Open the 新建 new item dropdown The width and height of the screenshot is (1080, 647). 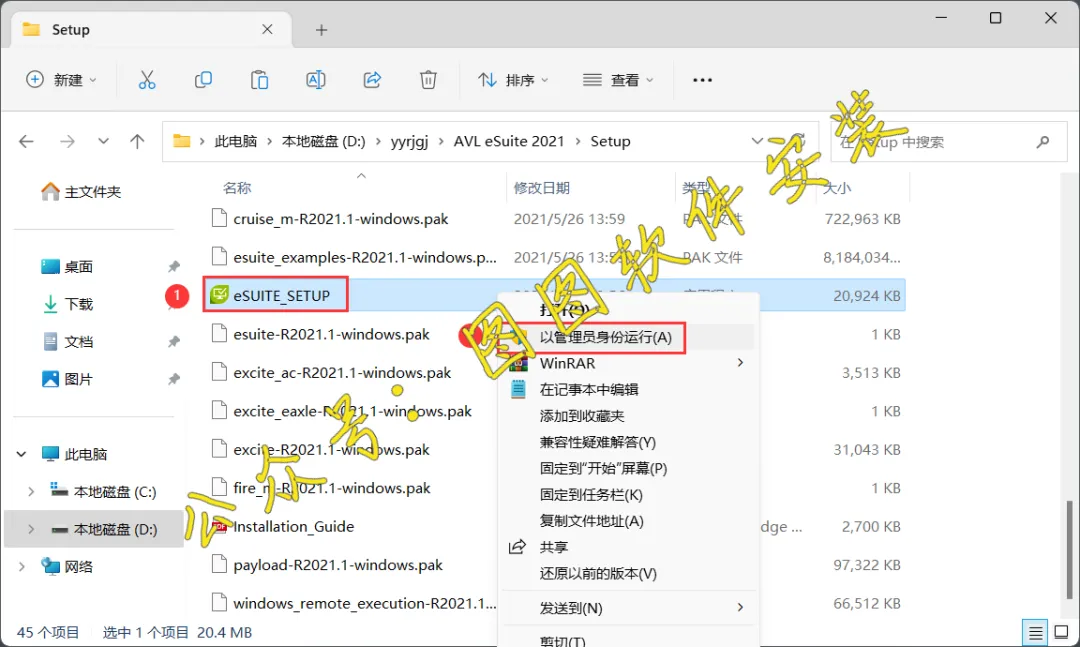(61, 80)
